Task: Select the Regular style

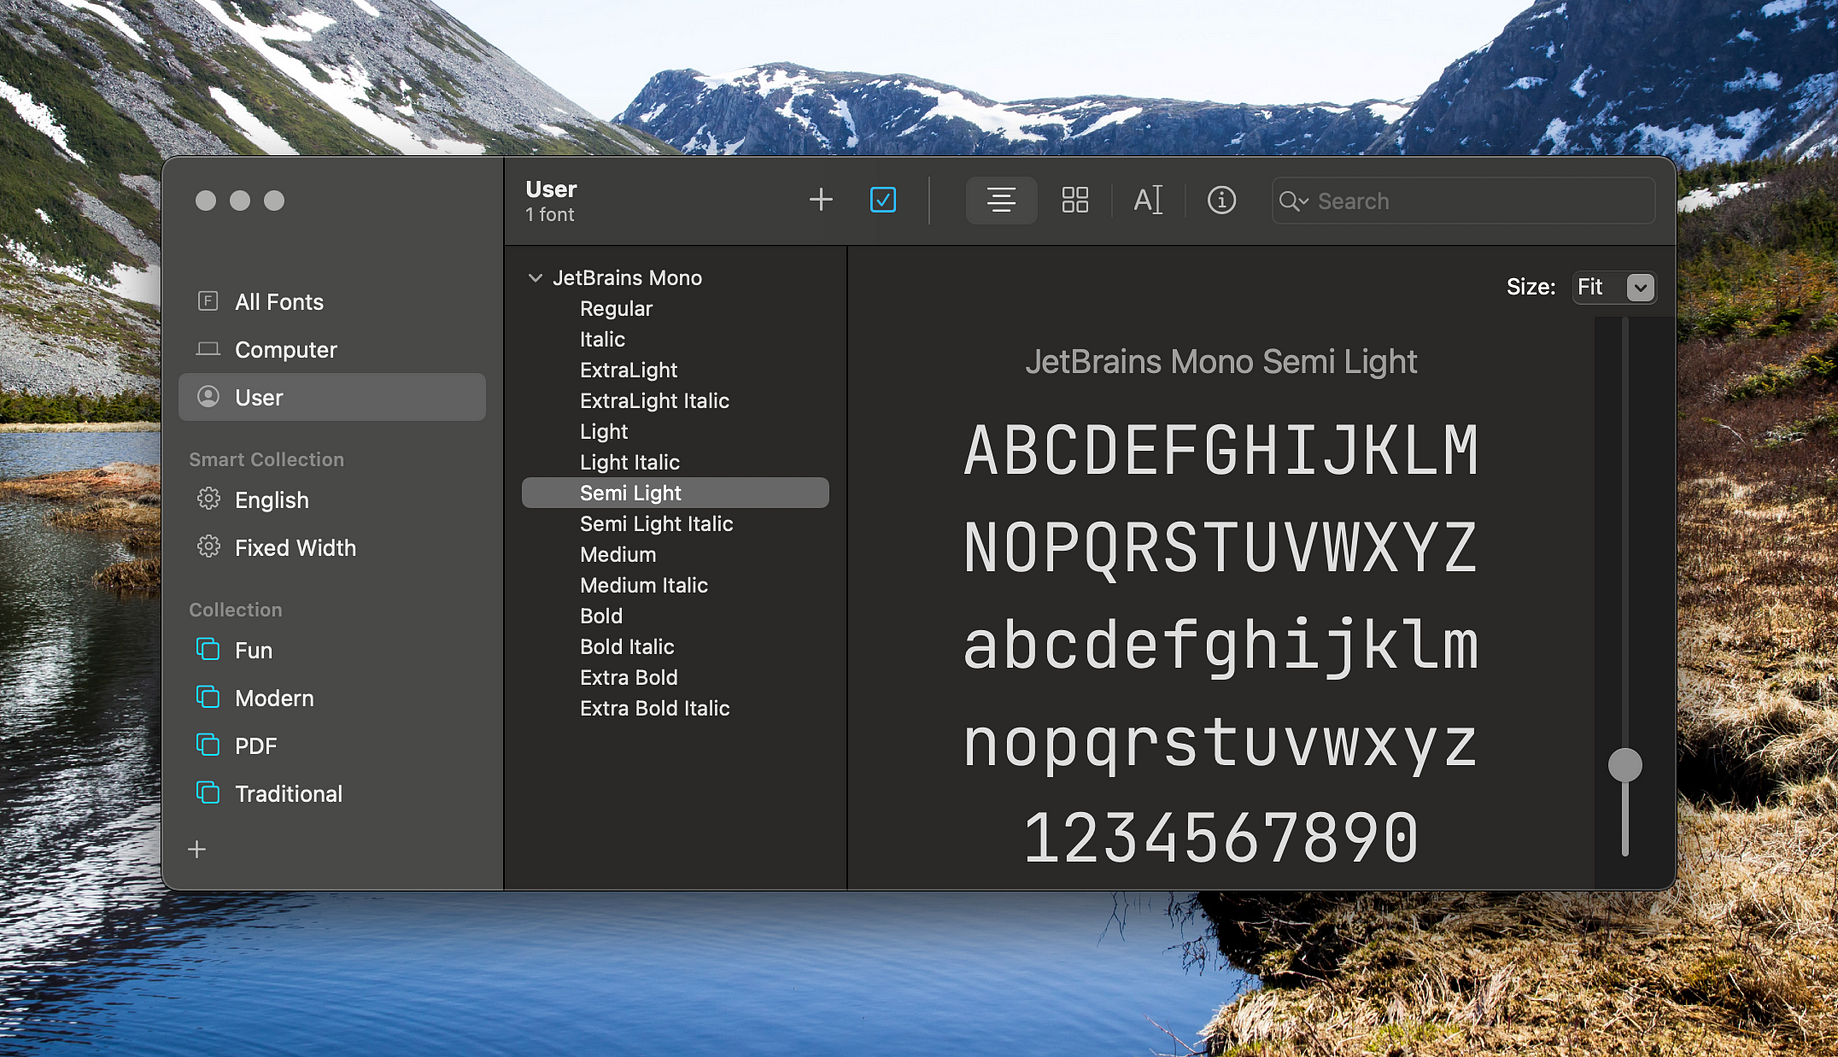Action: coord(616,309)
